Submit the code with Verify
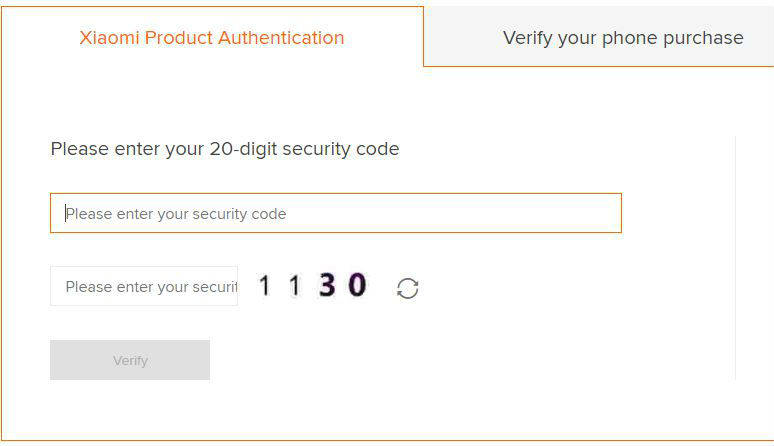This screenshot has width=774, height=446. (x=130, y=360)
